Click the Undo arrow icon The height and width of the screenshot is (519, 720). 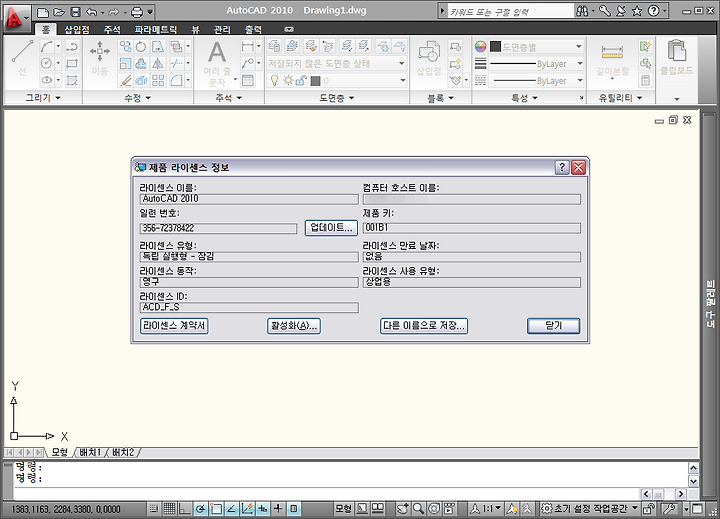(x=92, y=12)
